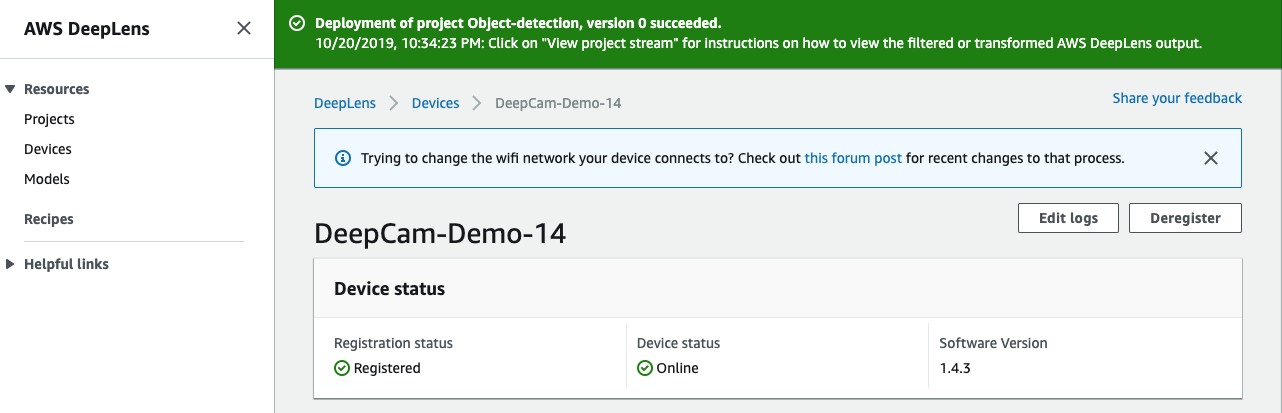Click the Resources section label
Viewport: 1282px width, 413px height.
pos(57,89)
